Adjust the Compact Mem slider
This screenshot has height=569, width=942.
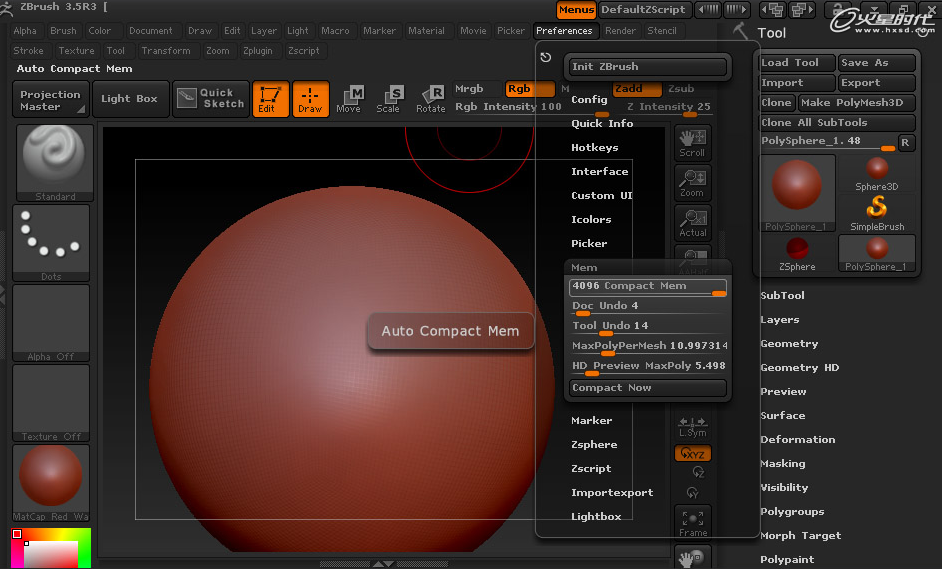648,287
